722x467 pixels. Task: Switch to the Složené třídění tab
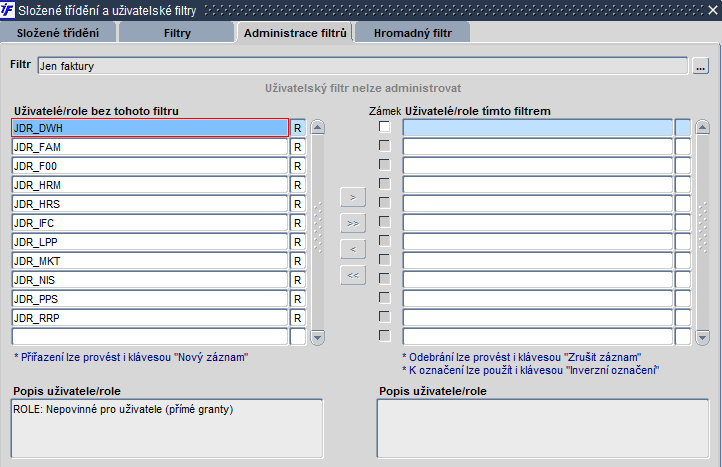[61, 33]
